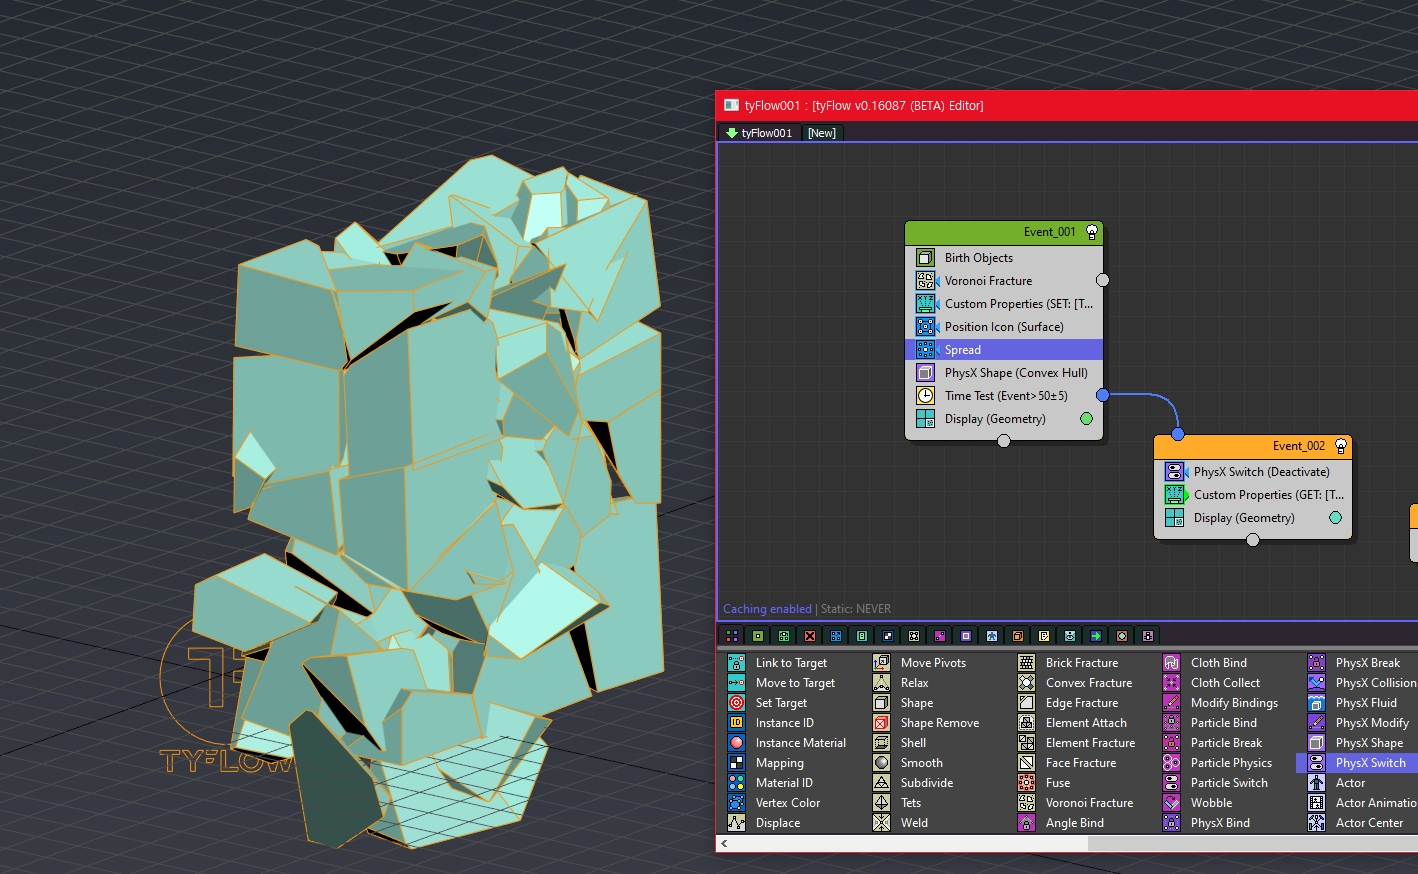Screen dimensions: 1418x874
Task: Open the [New] flow tab
Action: point(822,133)
